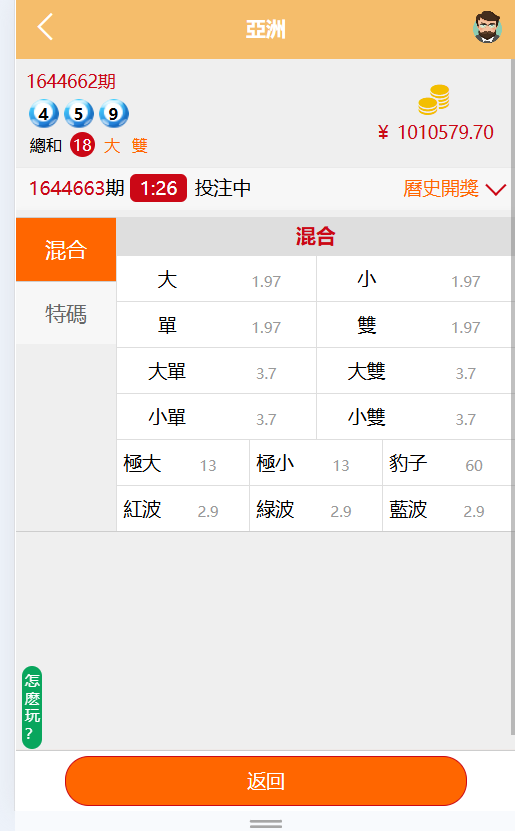Screen dimensions: 515x831
Task: Expand the 歷史開獎 history dropdown
Action: pyautogui.click(x=455, y=189)
